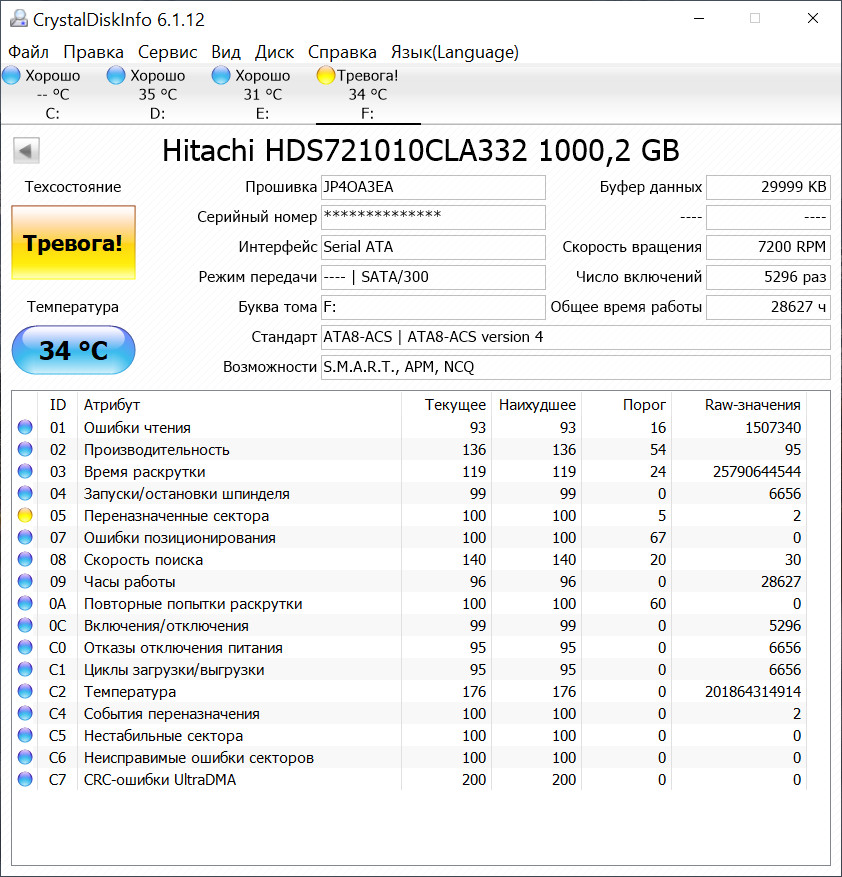
Task: Switch to drive C: disk tab
Action: click(53, 94)
